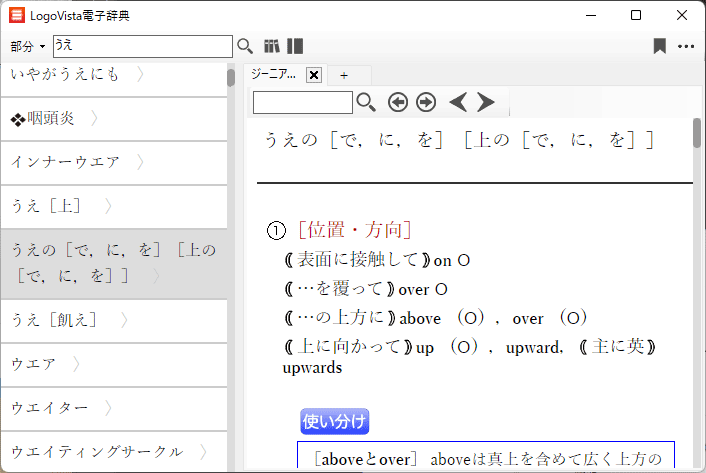706x473 pixels.
Task: Select the ジーニア... tab
Action: 274,75
